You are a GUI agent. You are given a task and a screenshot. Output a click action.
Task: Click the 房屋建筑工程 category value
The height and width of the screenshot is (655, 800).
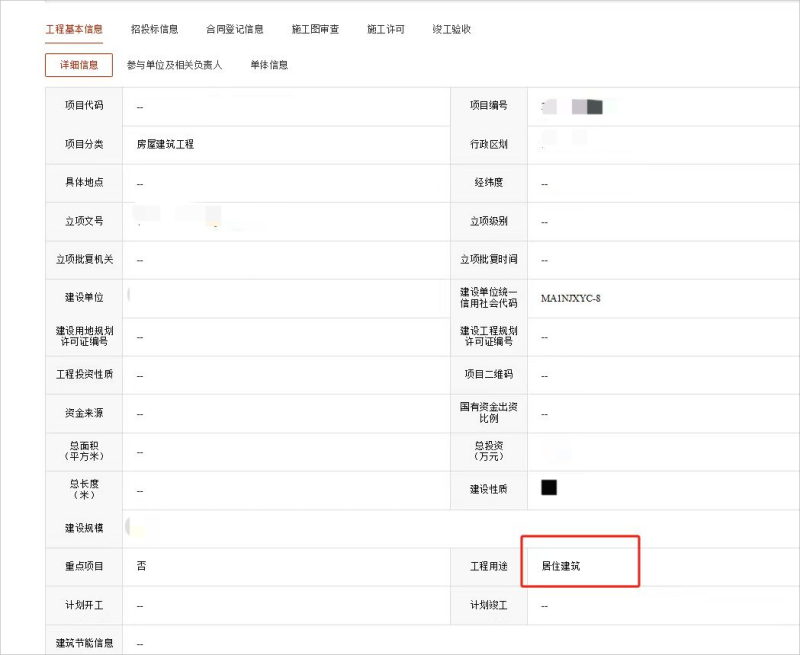tap(165, 144)
